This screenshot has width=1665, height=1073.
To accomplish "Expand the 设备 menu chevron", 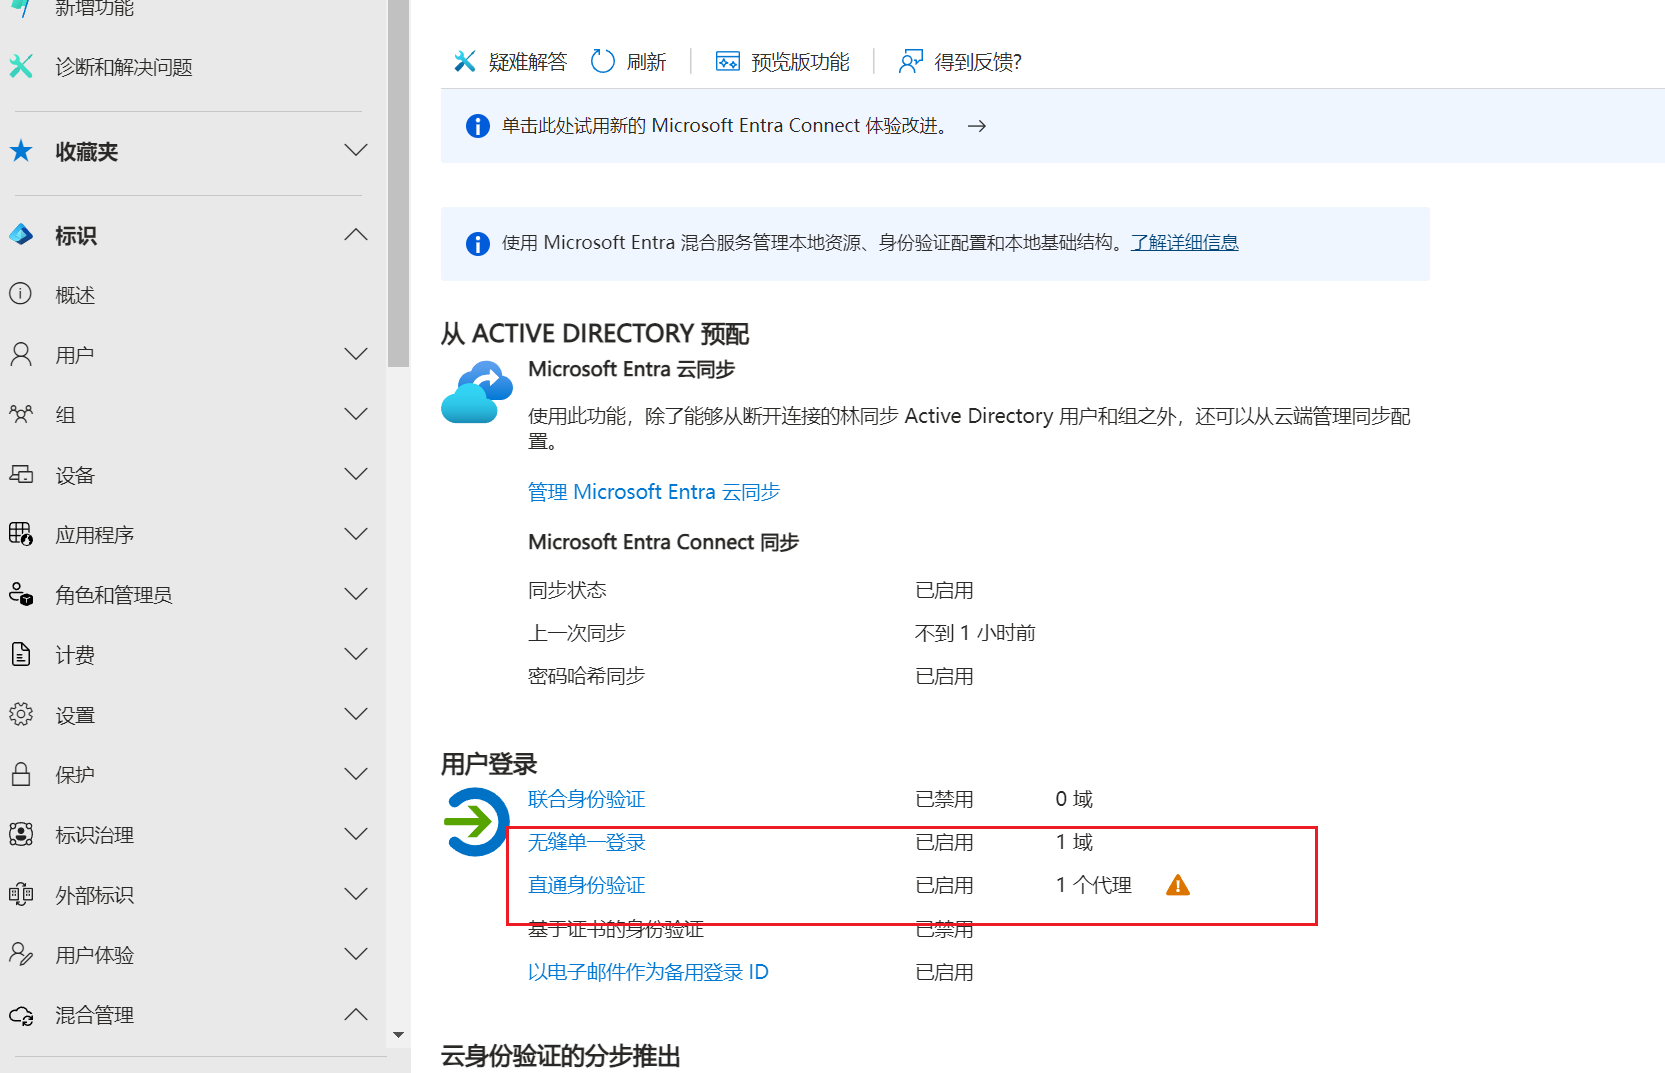I will (x=356, y=474).
